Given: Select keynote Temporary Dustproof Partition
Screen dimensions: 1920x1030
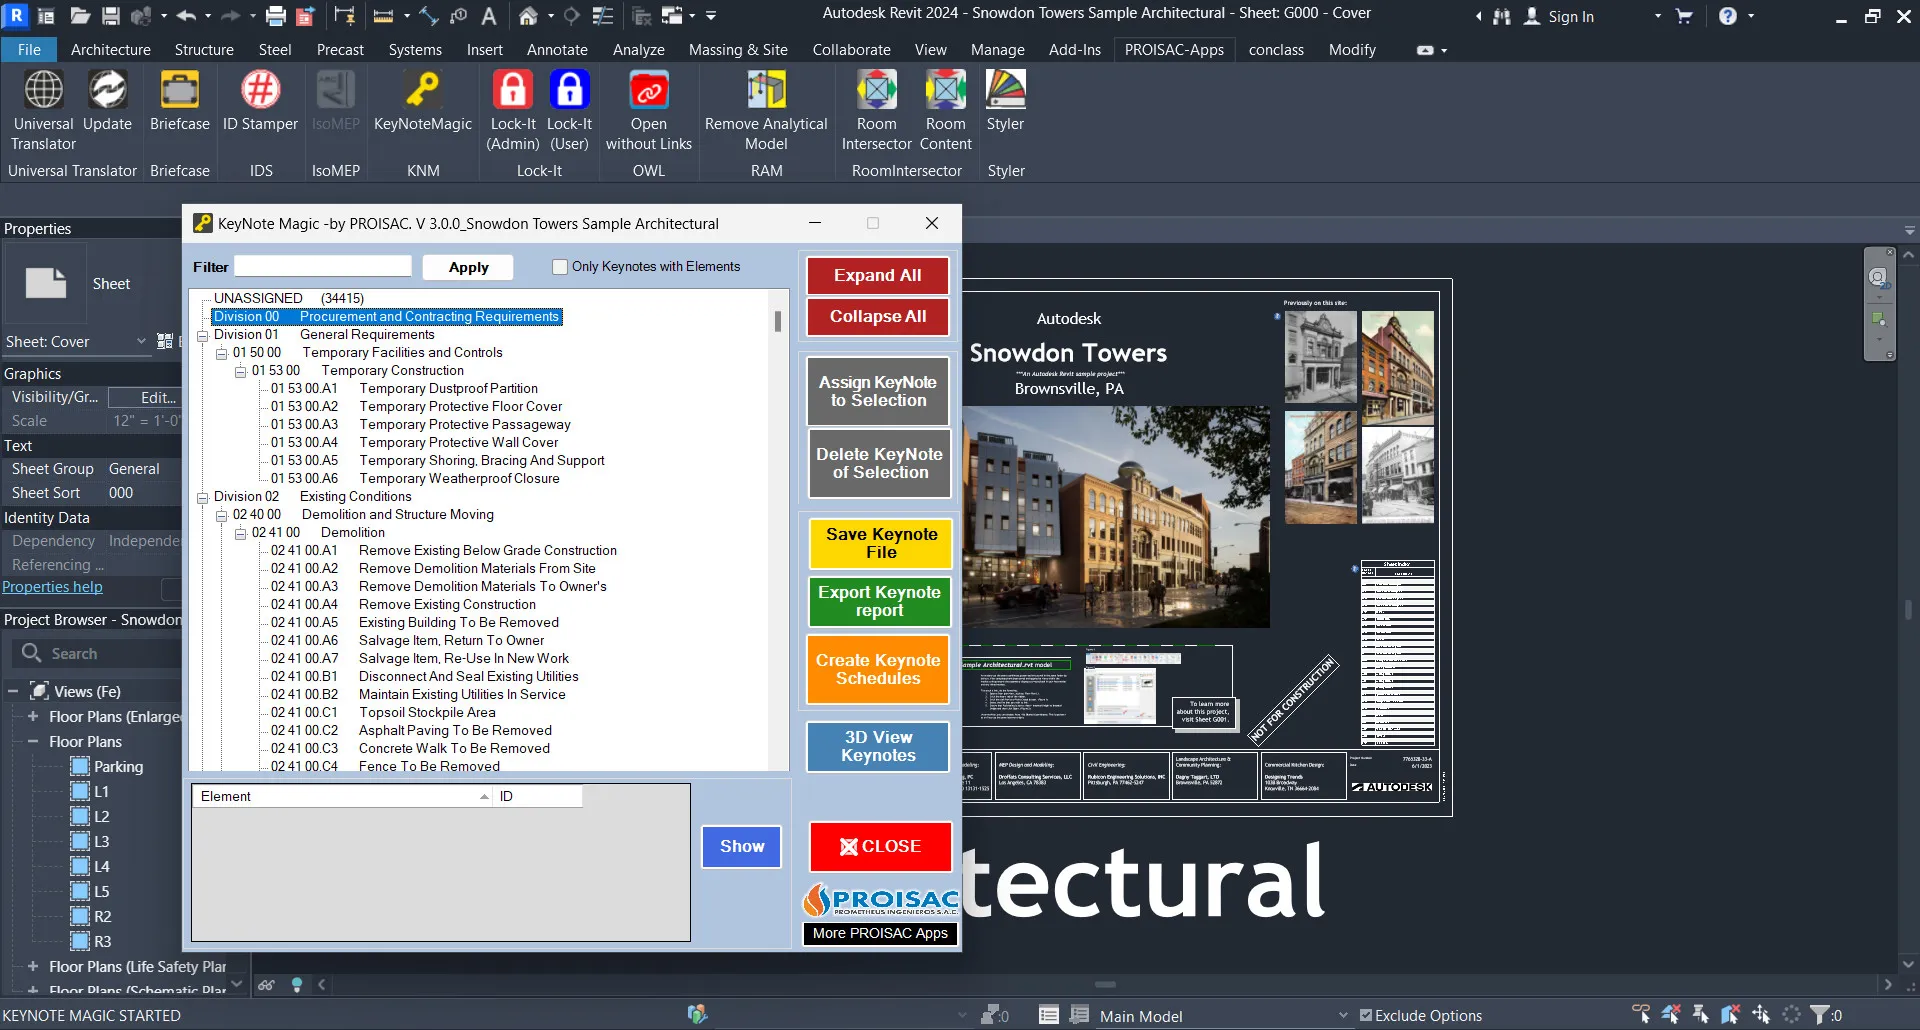Looking at the screenshot, I should pos(448,389).
